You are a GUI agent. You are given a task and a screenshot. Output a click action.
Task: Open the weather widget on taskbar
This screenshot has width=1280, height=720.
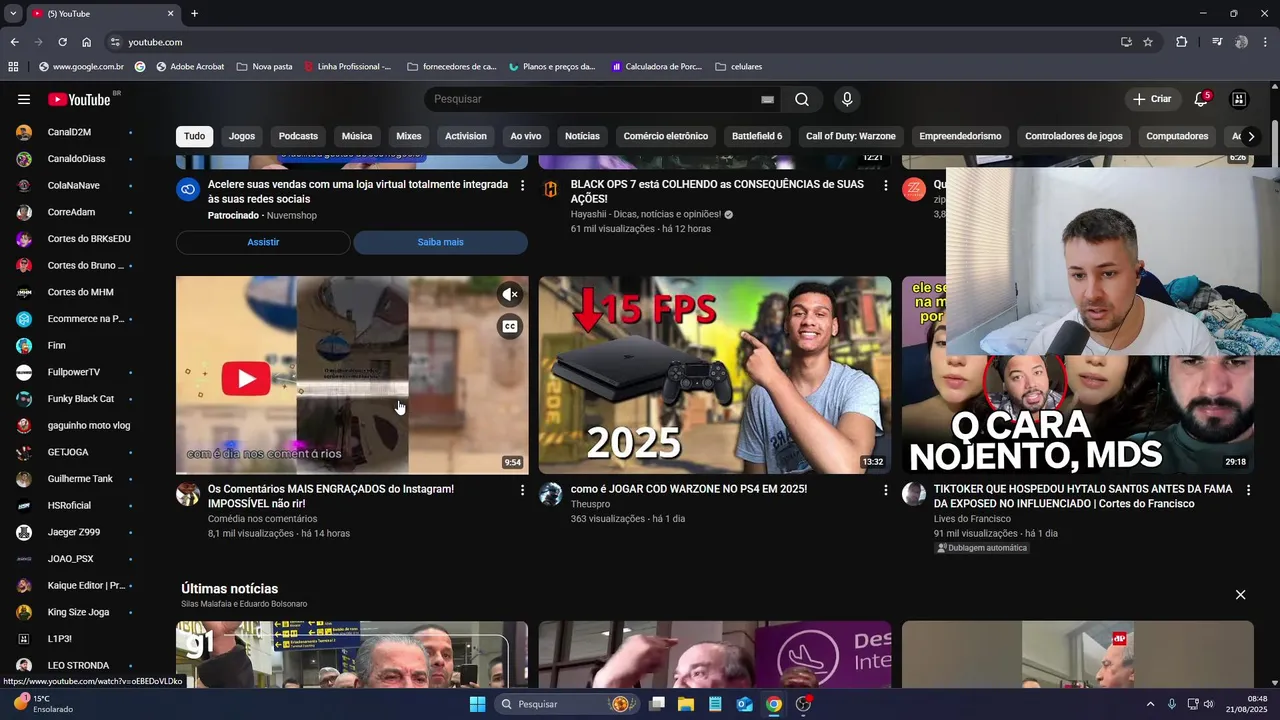[x=45, y=704]
